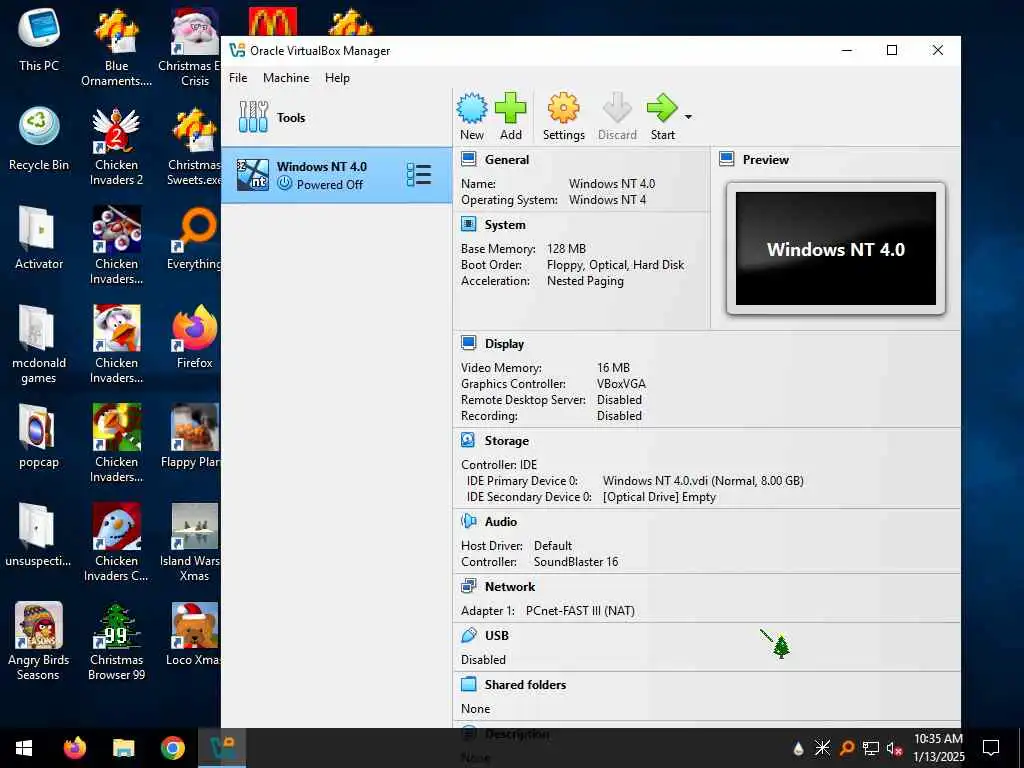Open the Shared folders section header
This screenshot has width=1024, height=768.
525,684
